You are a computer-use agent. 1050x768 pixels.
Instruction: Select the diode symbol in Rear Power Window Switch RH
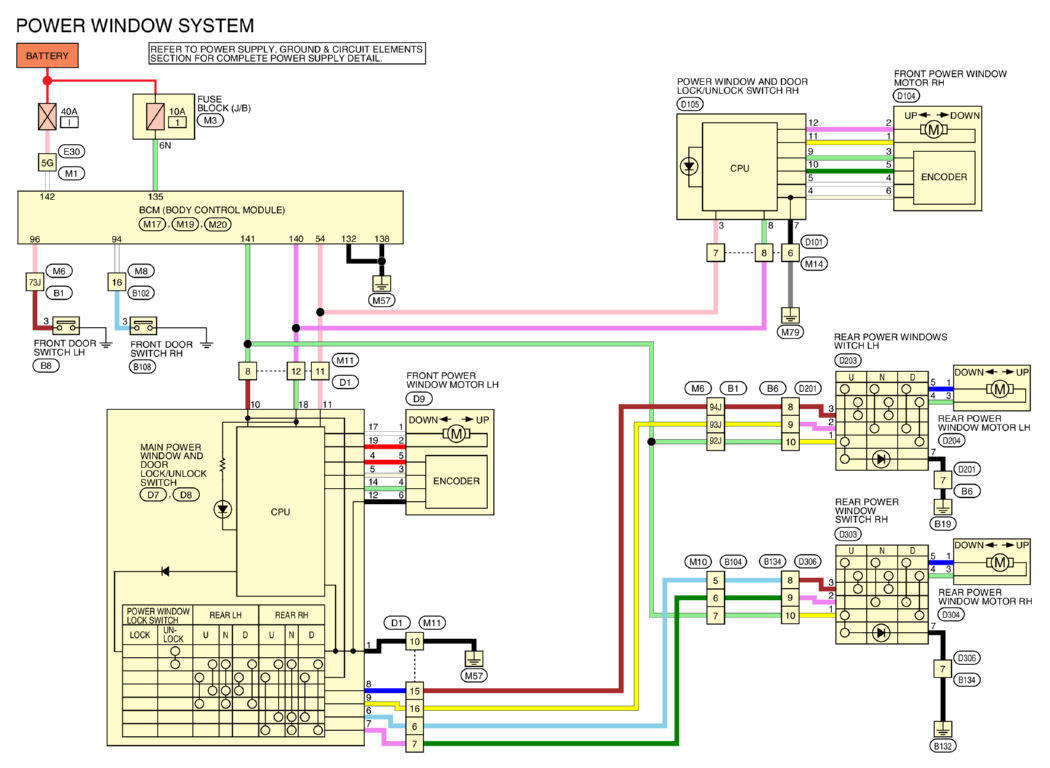881,632
